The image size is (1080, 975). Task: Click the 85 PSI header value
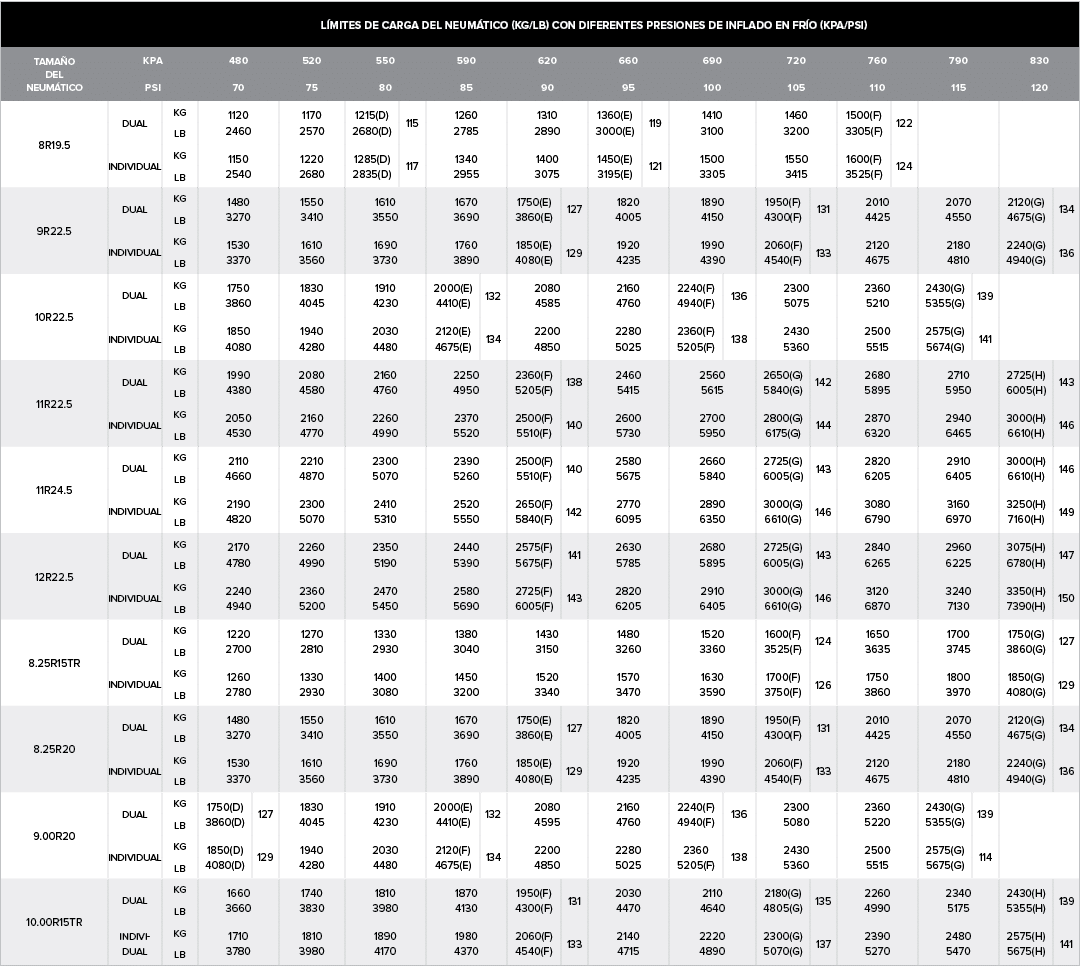(466, 87)
